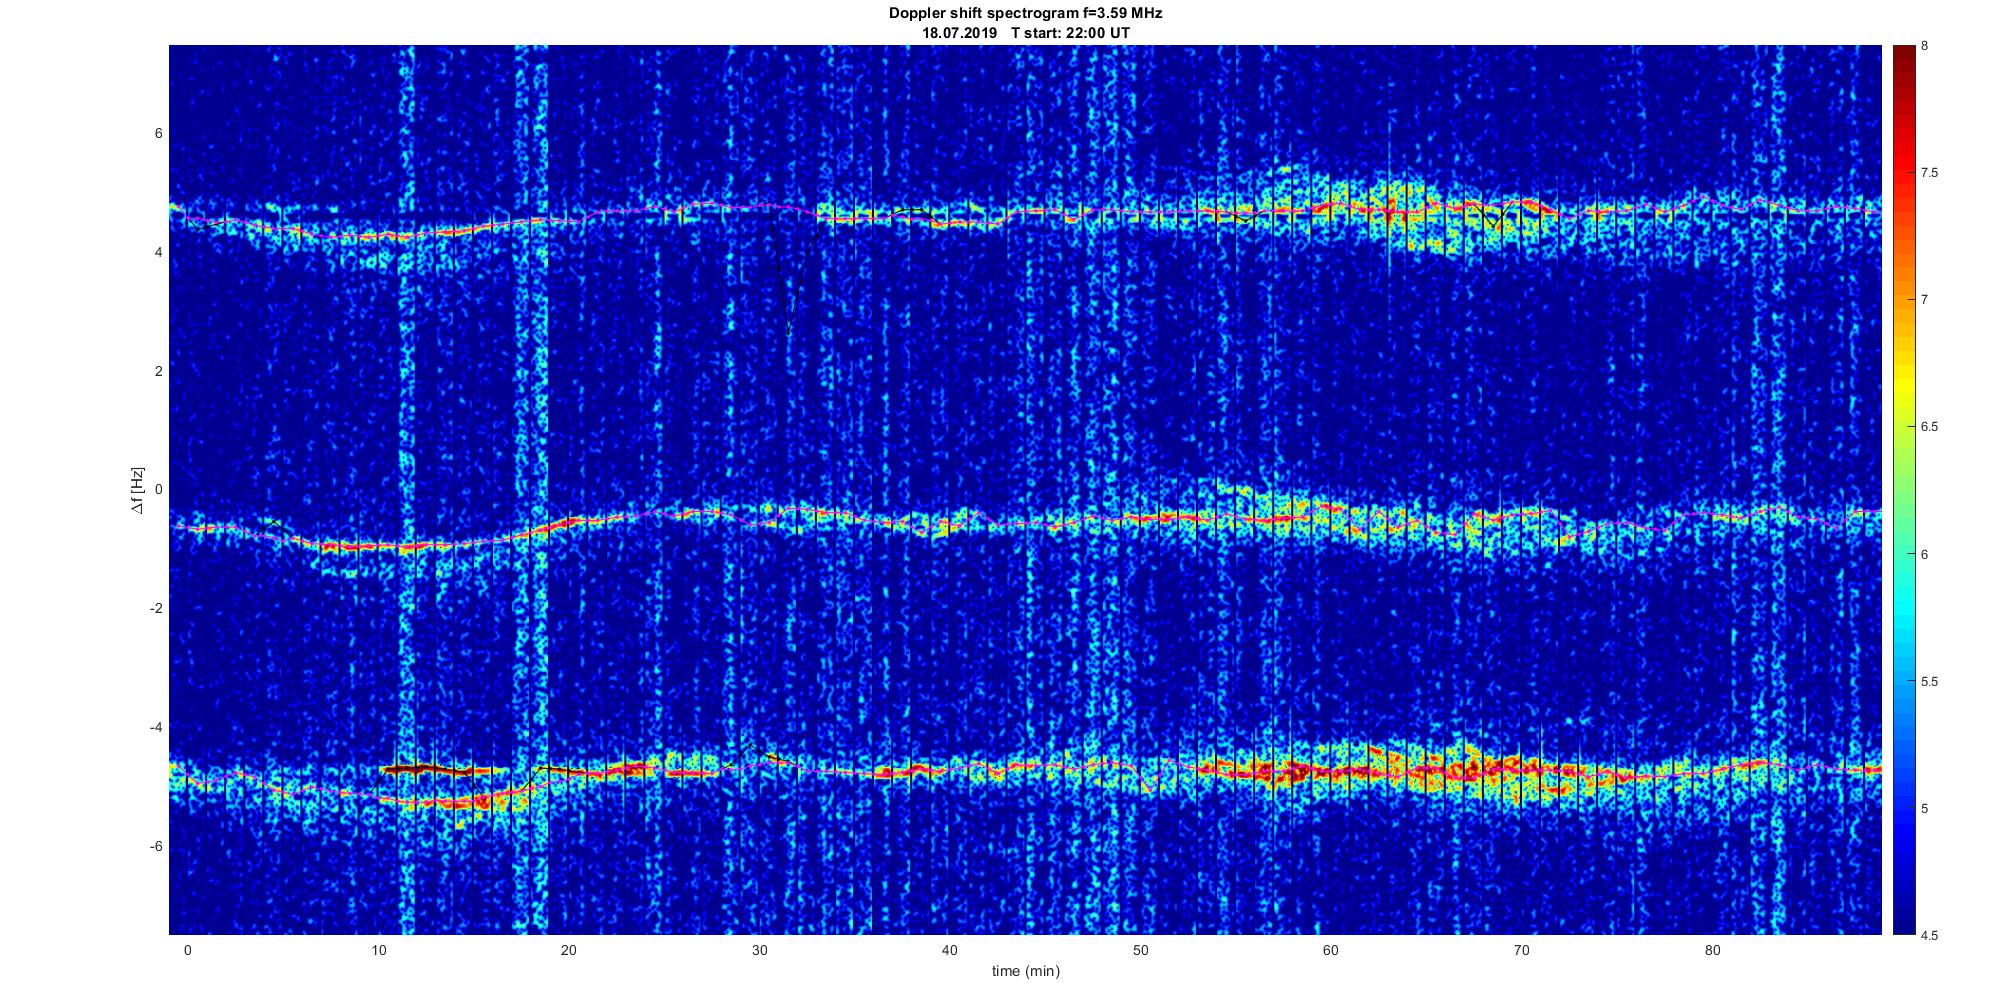This screenshot has height=1003, width=2000.
Task: Click the x-axis tick label 70
Action: pos(1522,950)
